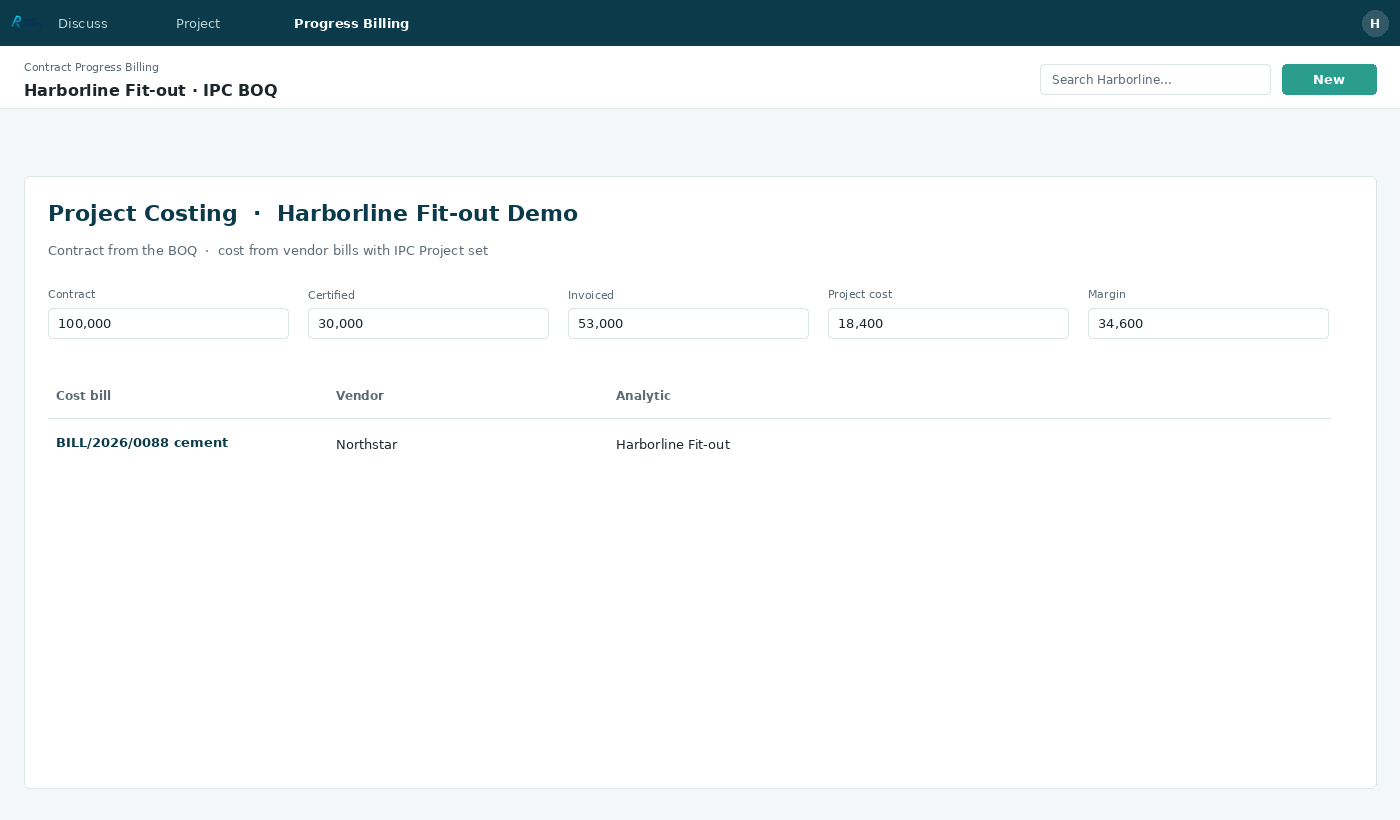
Task: Click the Harborline Fit-out analytic cell
Action: [x=673, y=445]
